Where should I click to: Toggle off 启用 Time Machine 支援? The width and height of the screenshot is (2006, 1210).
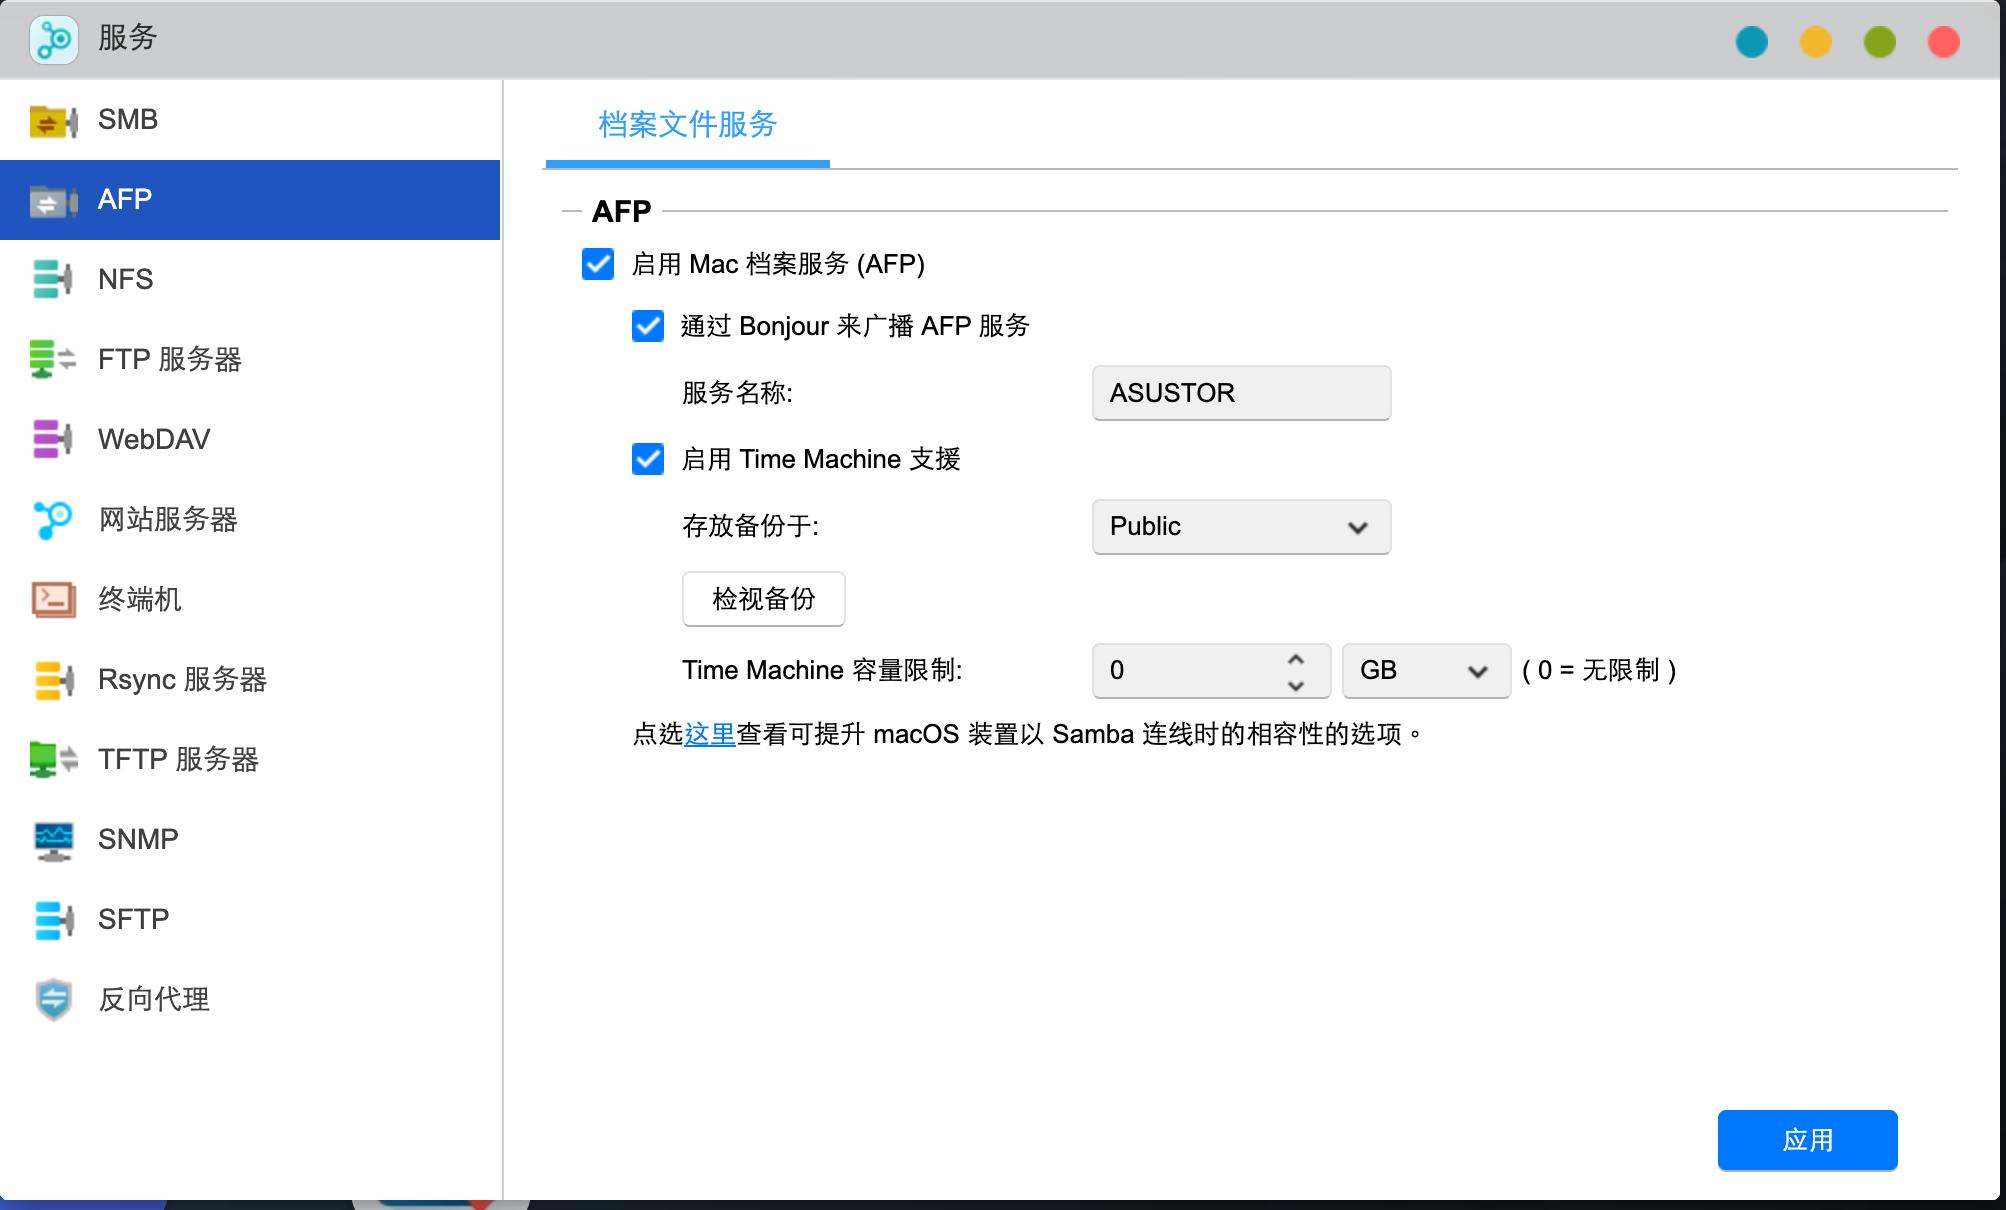648,459
